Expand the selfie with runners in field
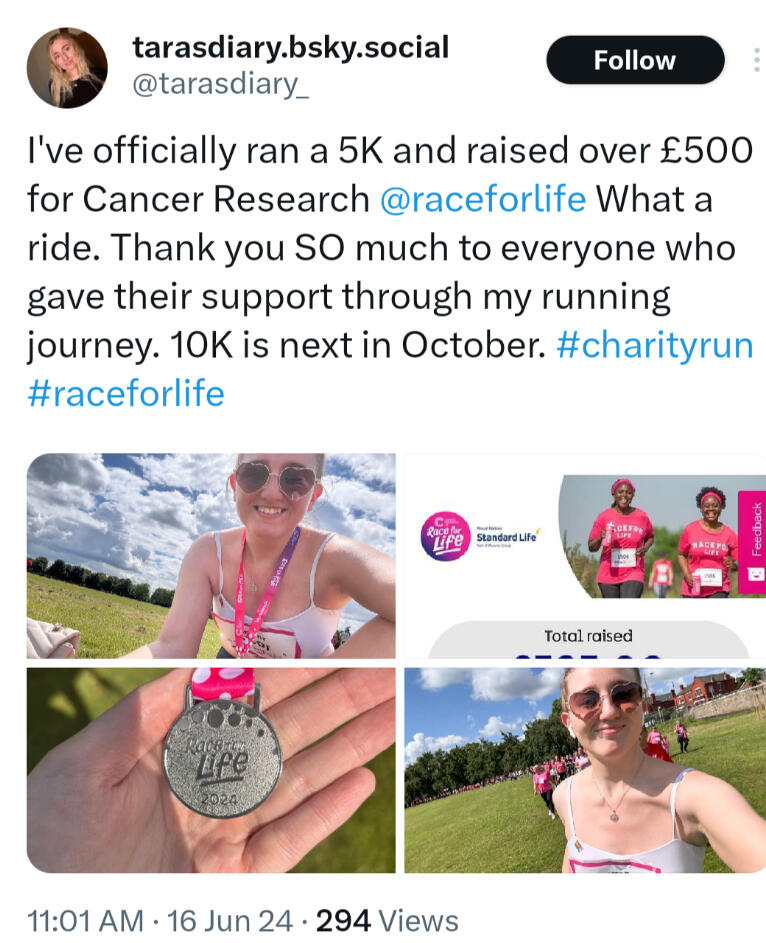This screenshot has height=943, width=766. pos(584,770)
